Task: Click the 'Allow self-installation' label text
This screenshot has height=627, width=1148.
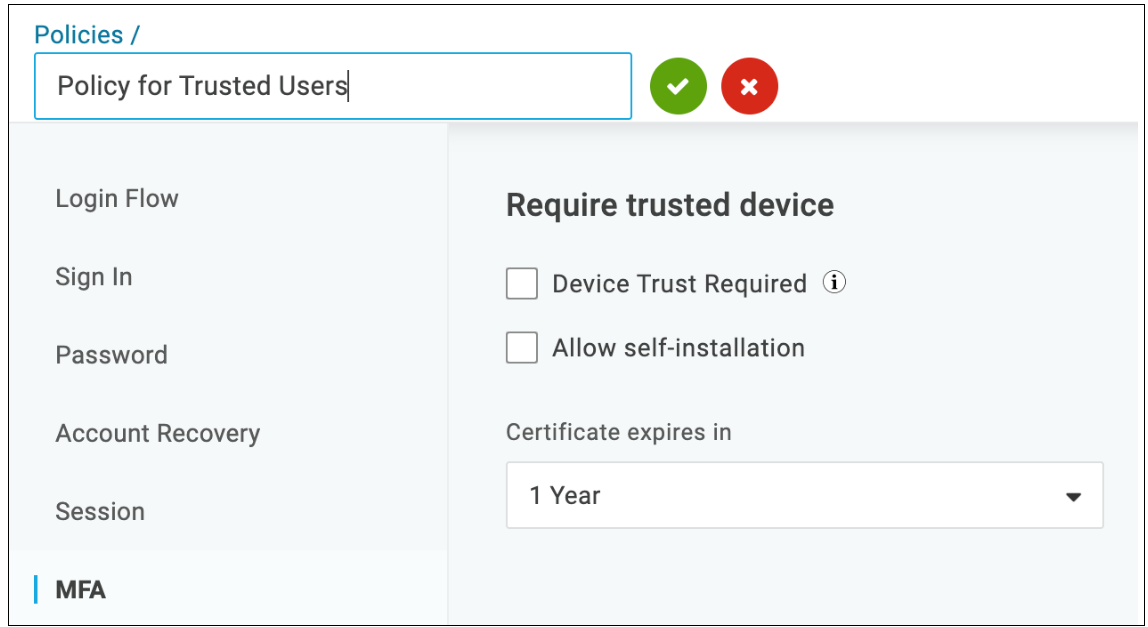Action: (679, 347)
